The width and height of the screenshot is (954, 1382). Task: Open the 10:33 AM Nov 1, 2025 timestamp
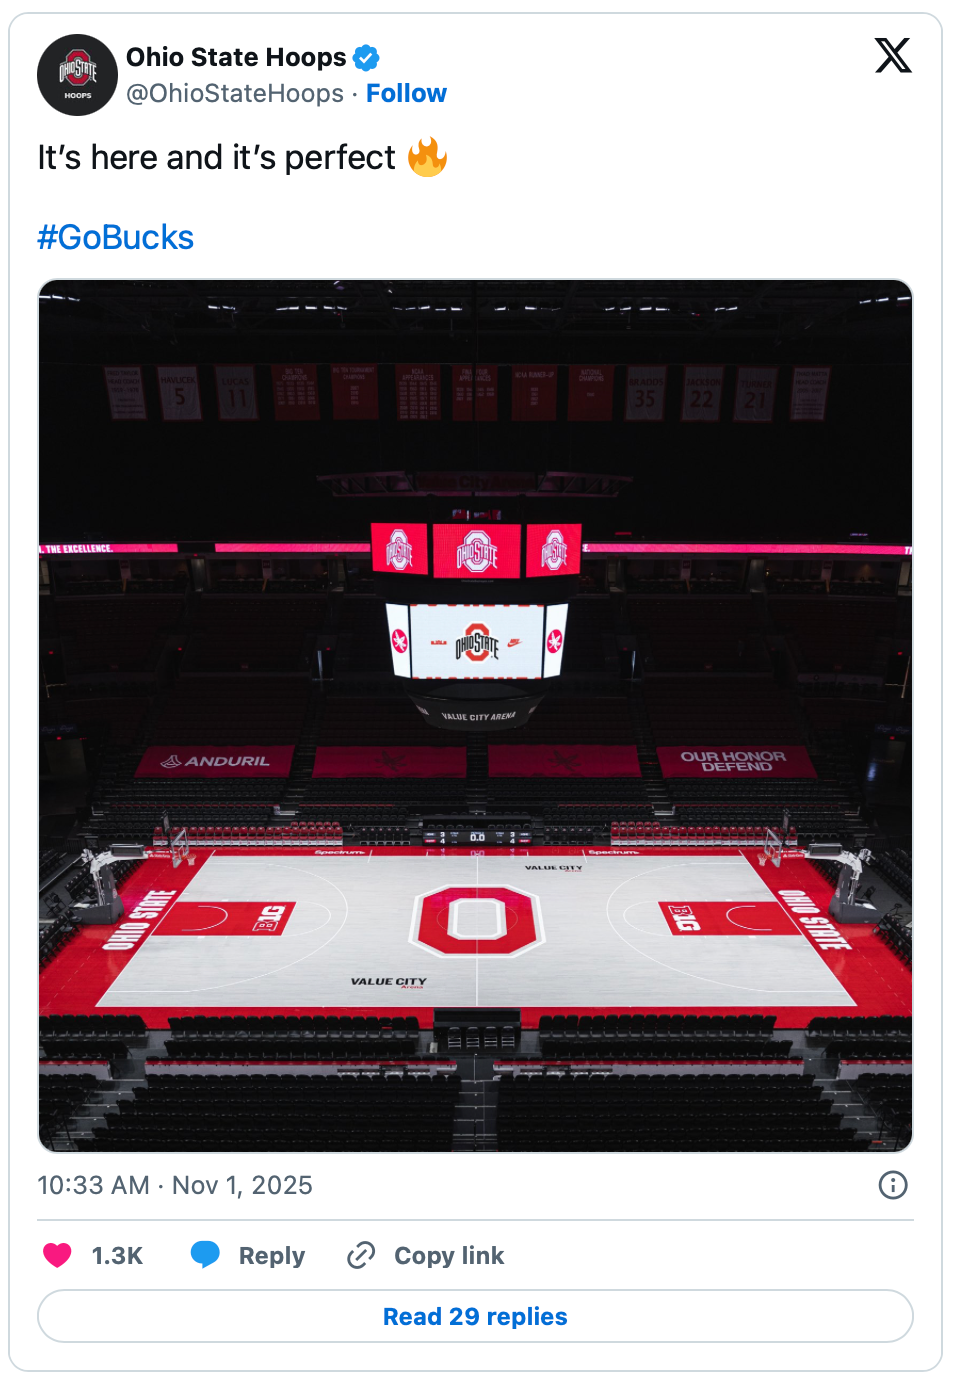(x=175, y=1185)
